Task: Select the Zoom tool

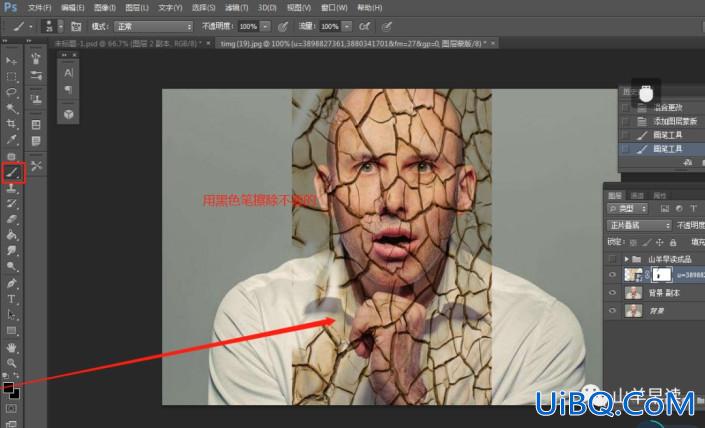Action: click(11, 363)
